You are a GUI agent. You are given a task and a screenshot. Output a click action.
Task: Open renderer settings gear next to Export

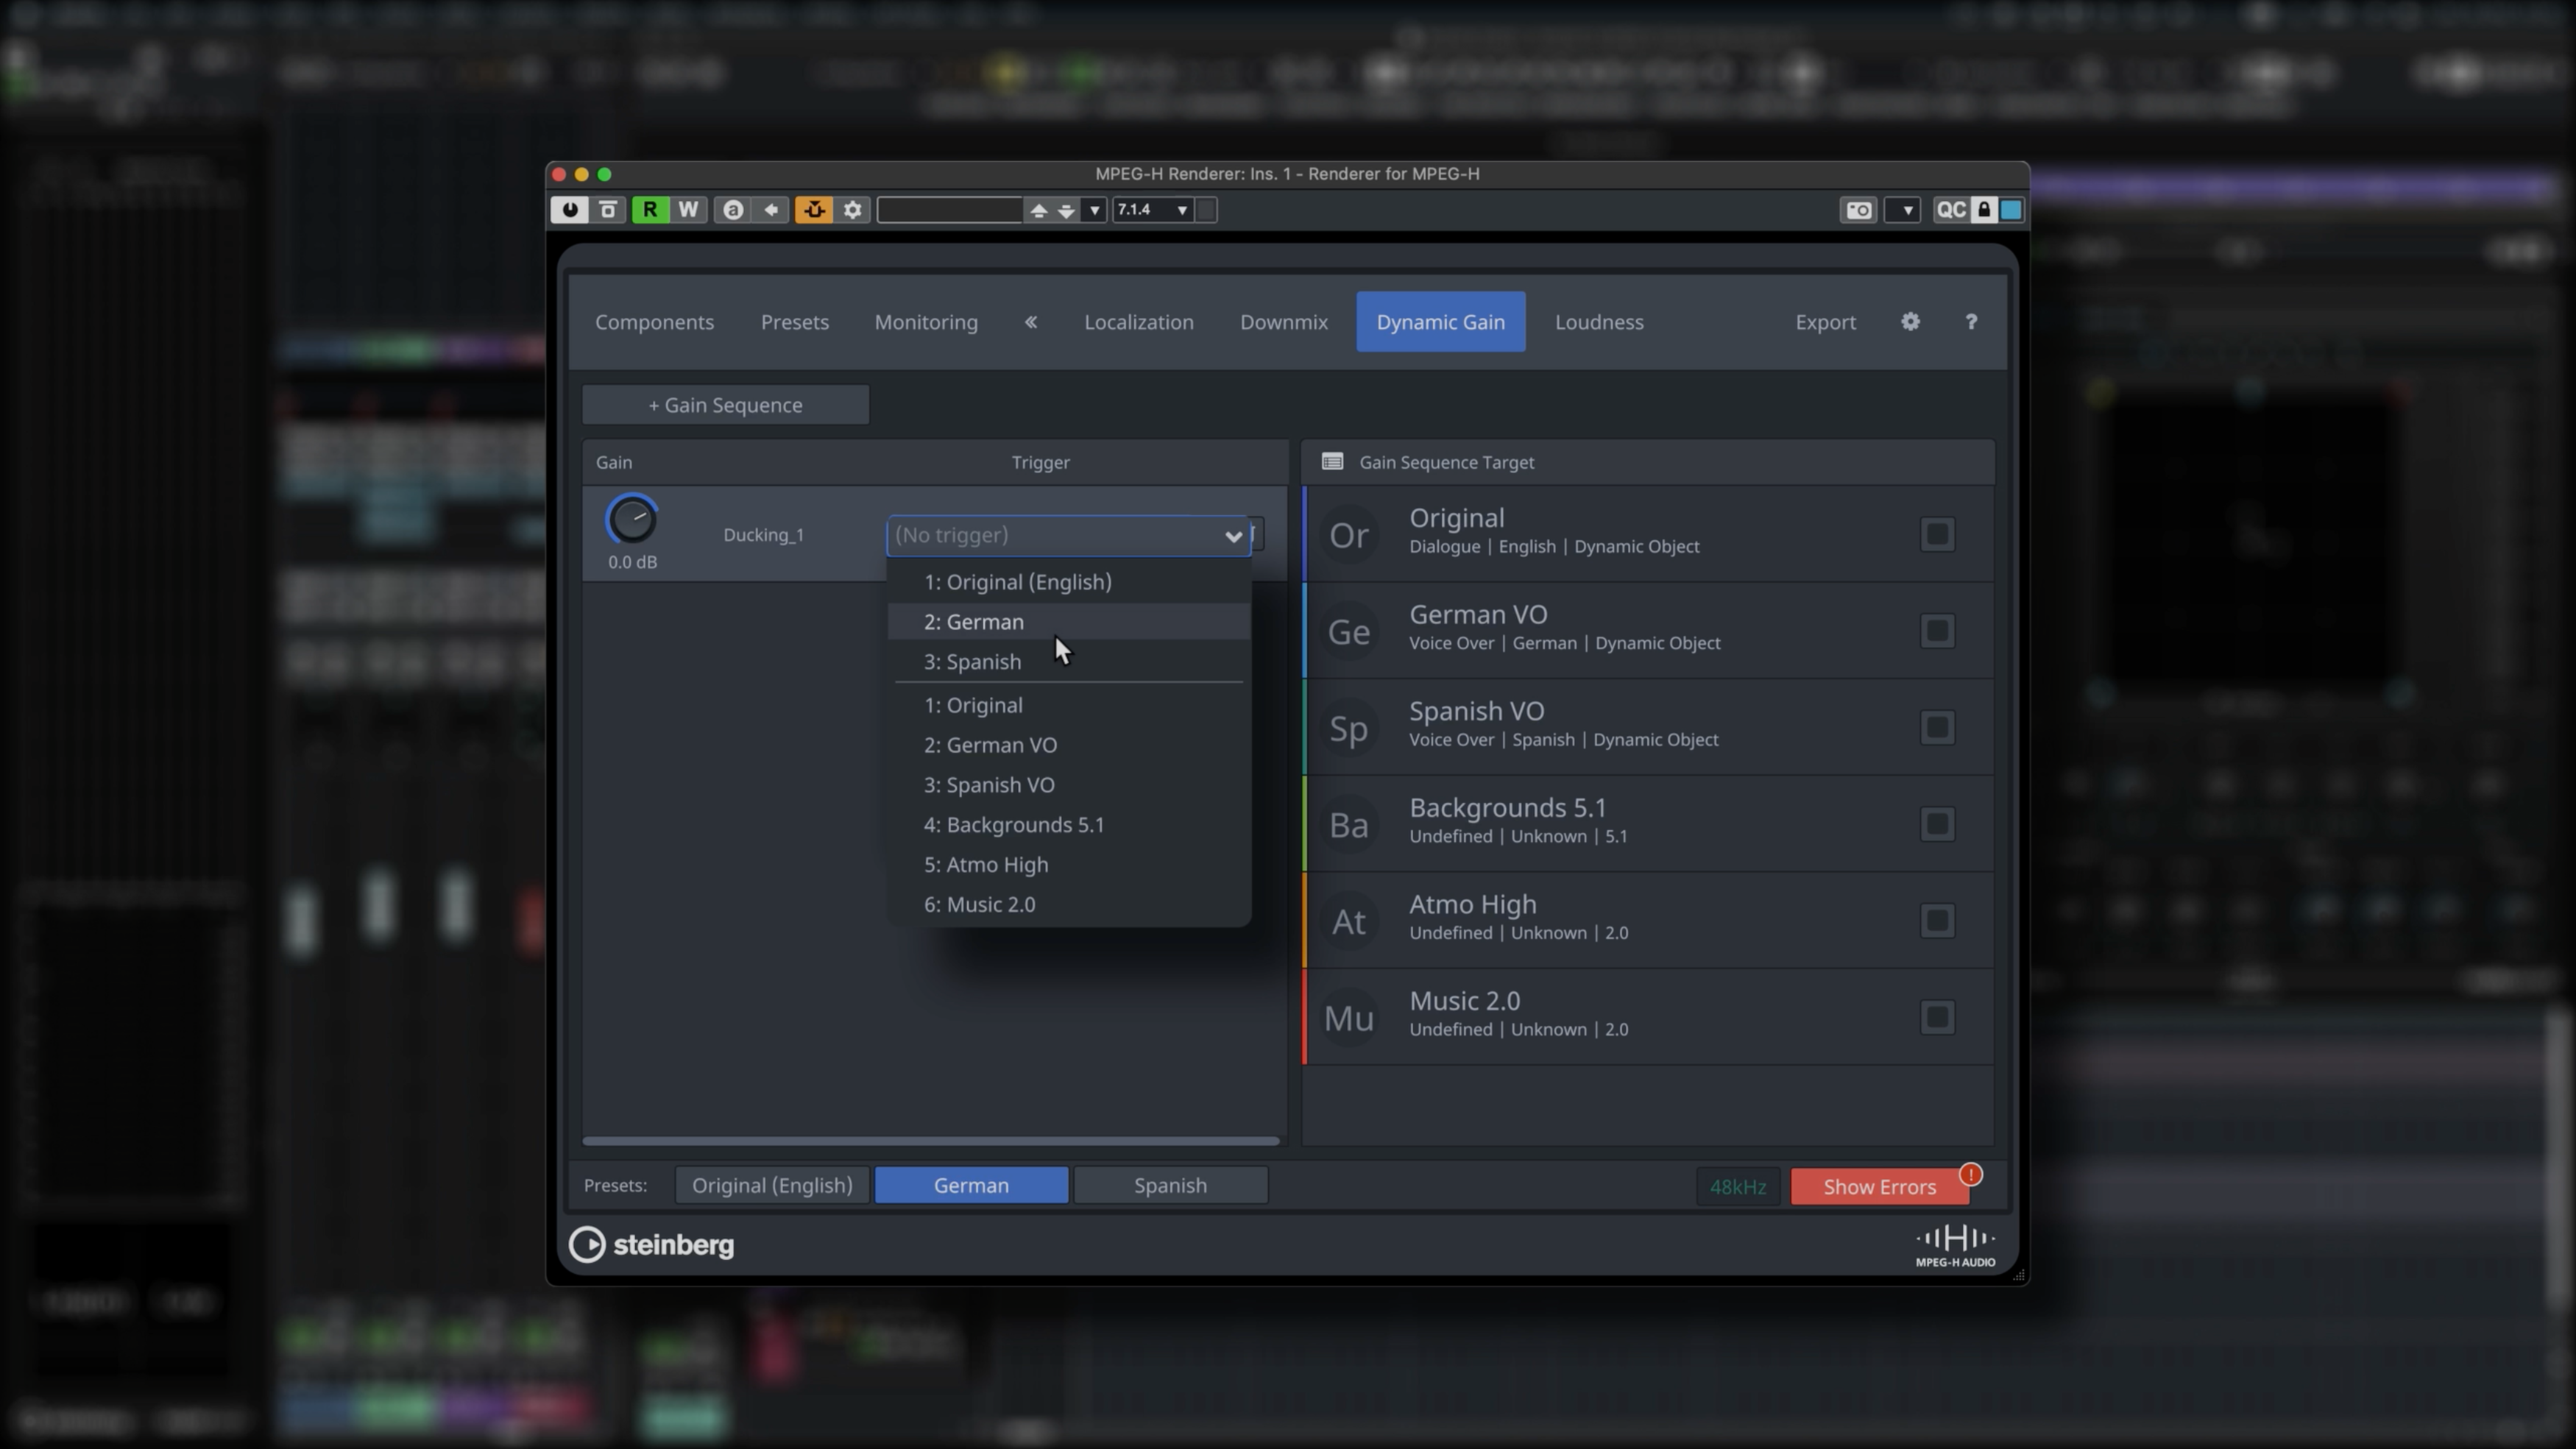[x=1910, y=322]
